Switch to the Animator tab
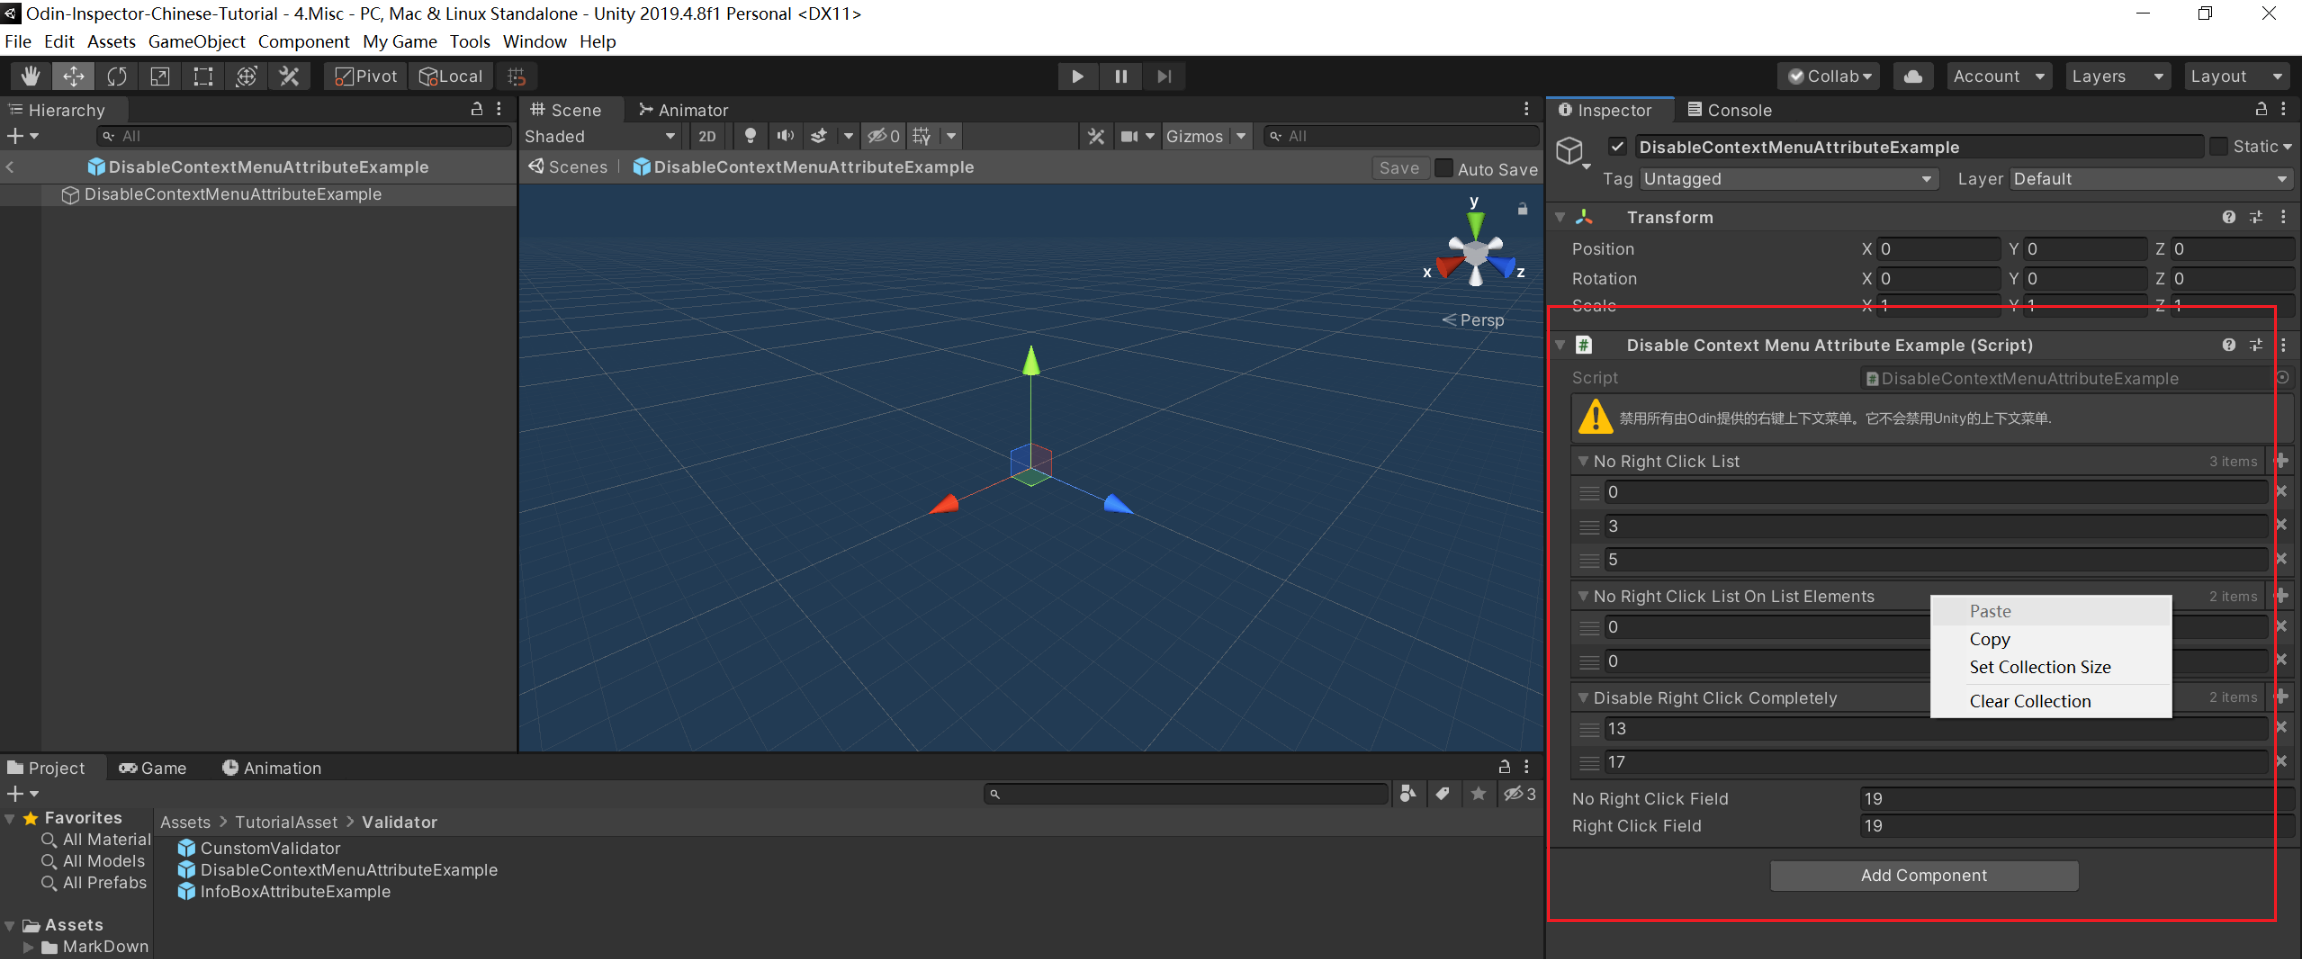2302x959 pixels. point(684,110)
